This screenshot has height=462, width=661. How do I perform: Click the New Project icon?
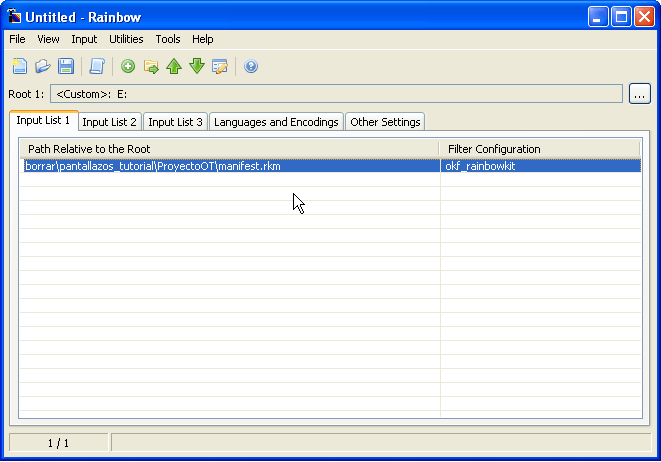coord(20,67)
